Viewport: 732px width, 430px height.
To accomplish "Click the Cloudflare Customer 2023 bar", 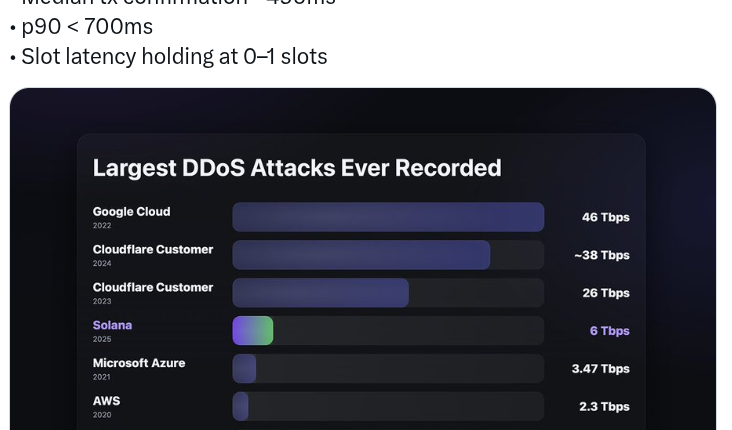I will [x=320, y=293].
